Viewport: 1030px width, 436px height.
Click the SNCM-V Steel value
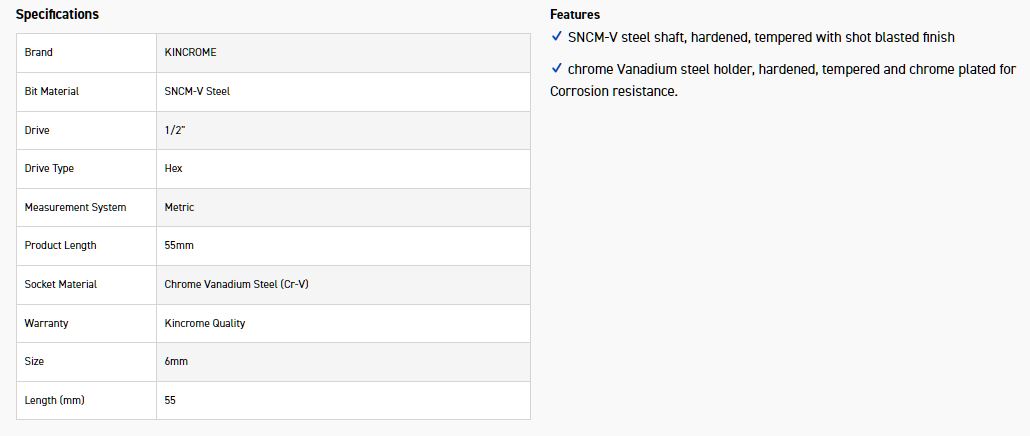[197, 91]
